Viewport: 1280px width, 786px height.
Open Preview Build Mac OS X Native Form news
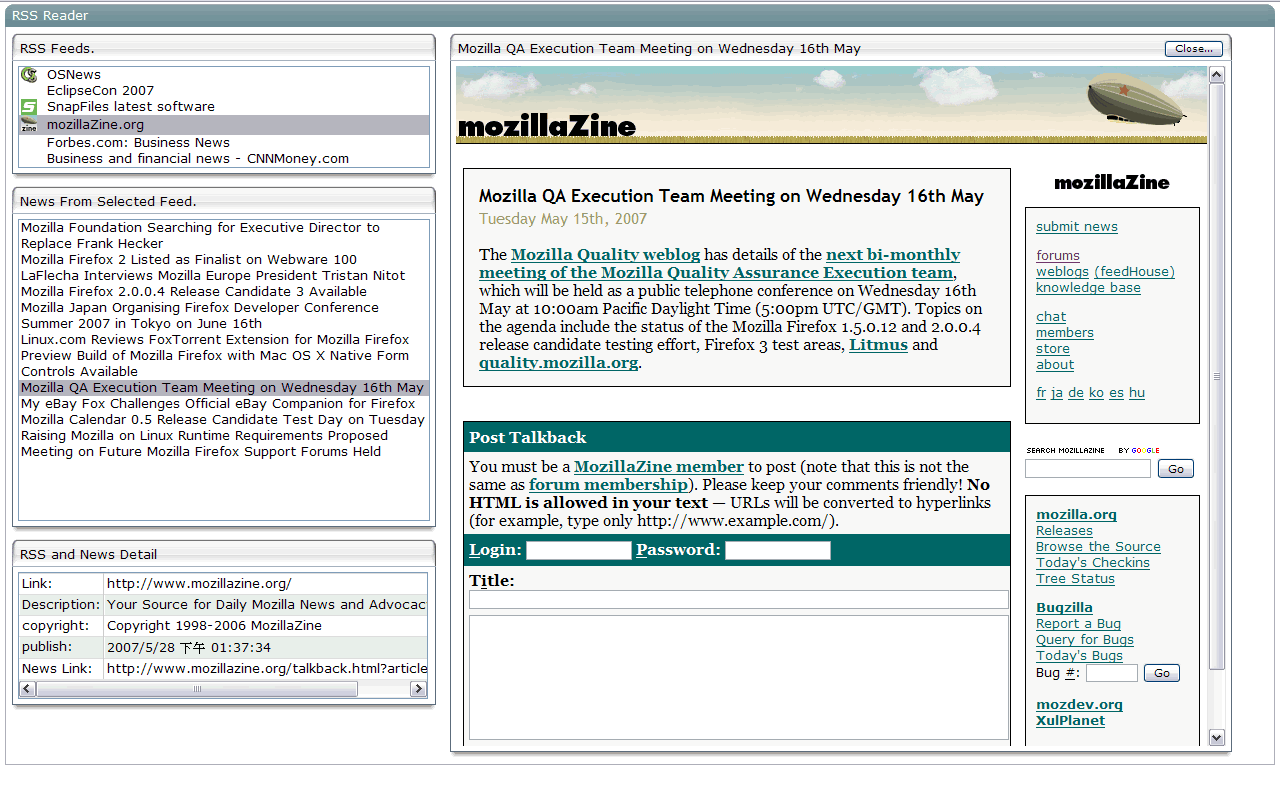click(x=224, y=364)
